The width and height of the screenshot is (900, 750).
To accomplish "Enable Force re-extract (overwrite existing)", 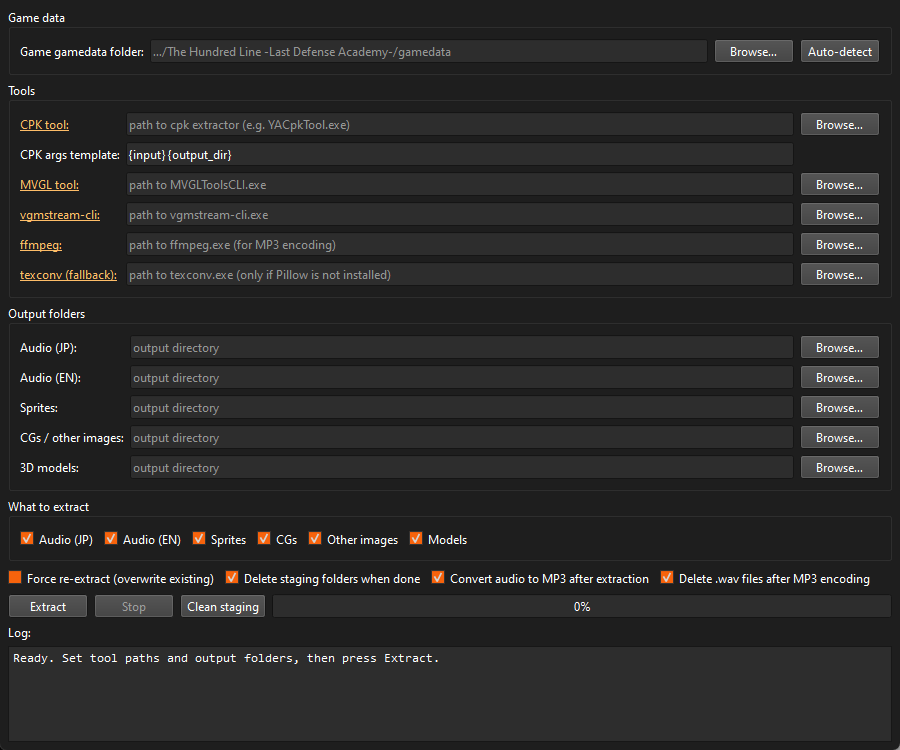I will 15,577.
